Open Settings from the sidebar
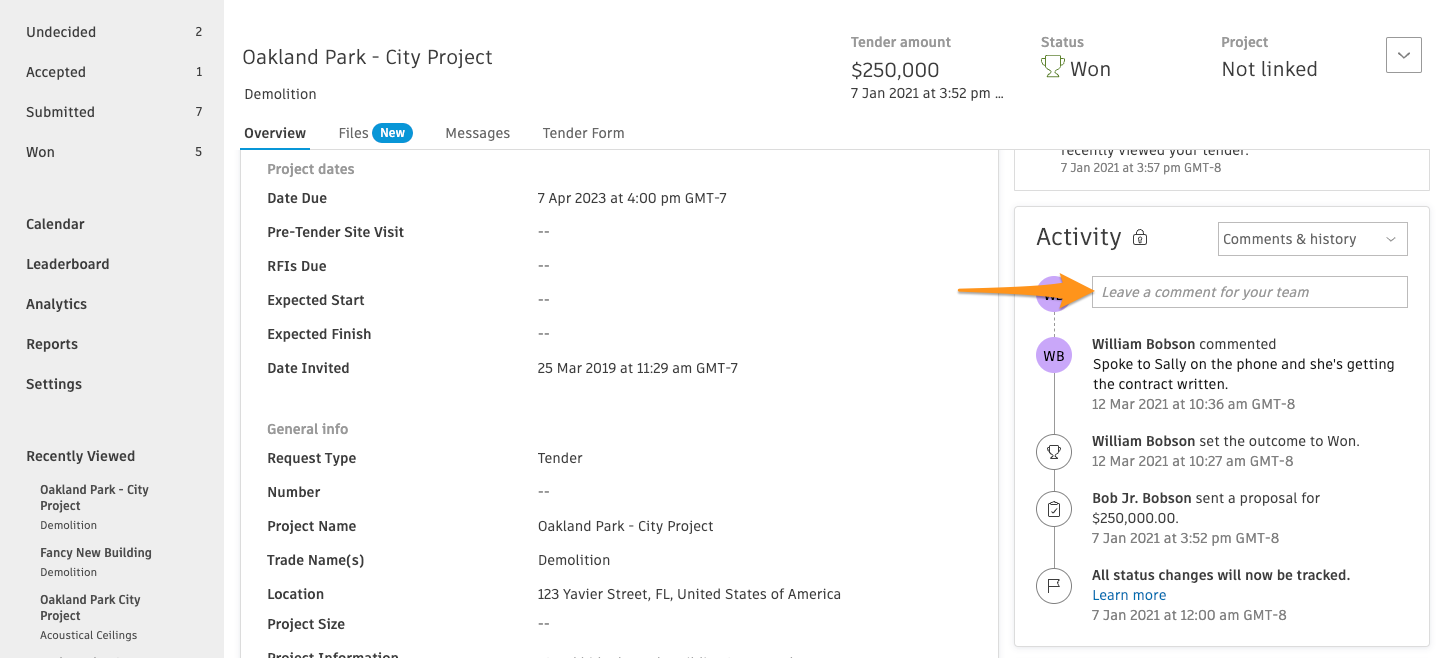 [x=52, y=384]
